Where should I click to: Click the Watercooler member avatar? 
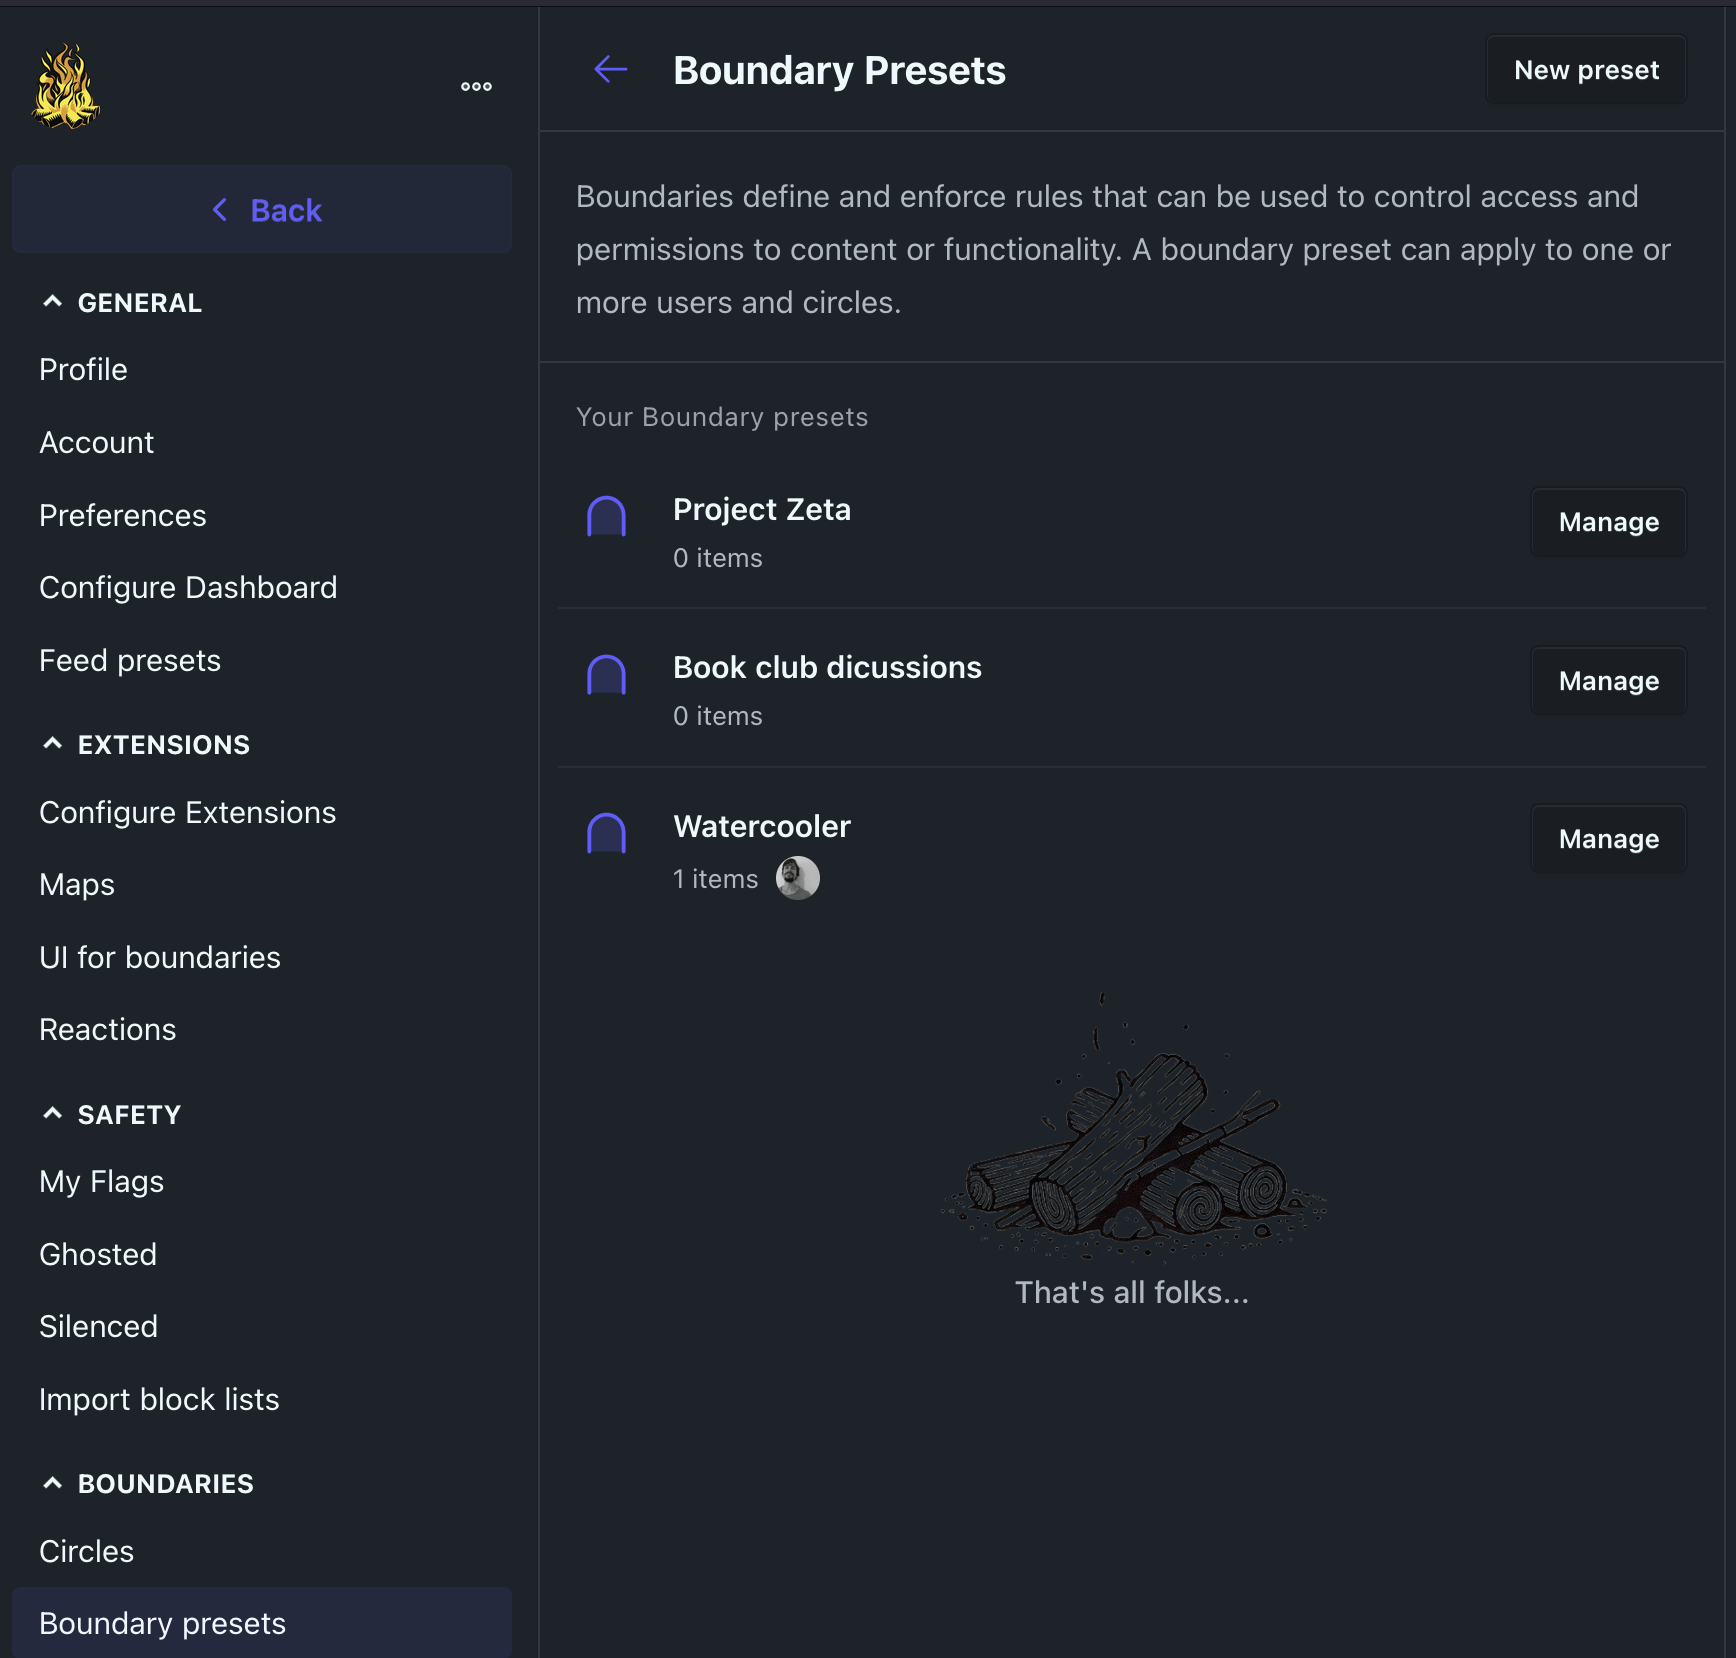pyautogui.click(x=798, y=878)
